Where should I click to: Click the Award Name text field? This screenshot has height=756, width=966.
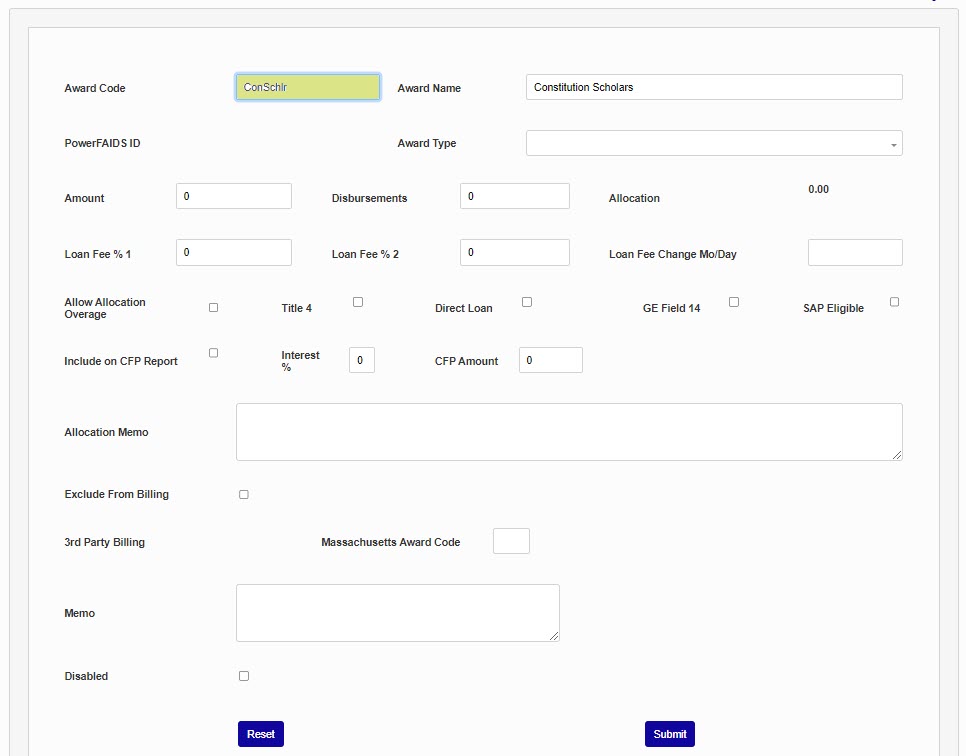click(714, 87)
